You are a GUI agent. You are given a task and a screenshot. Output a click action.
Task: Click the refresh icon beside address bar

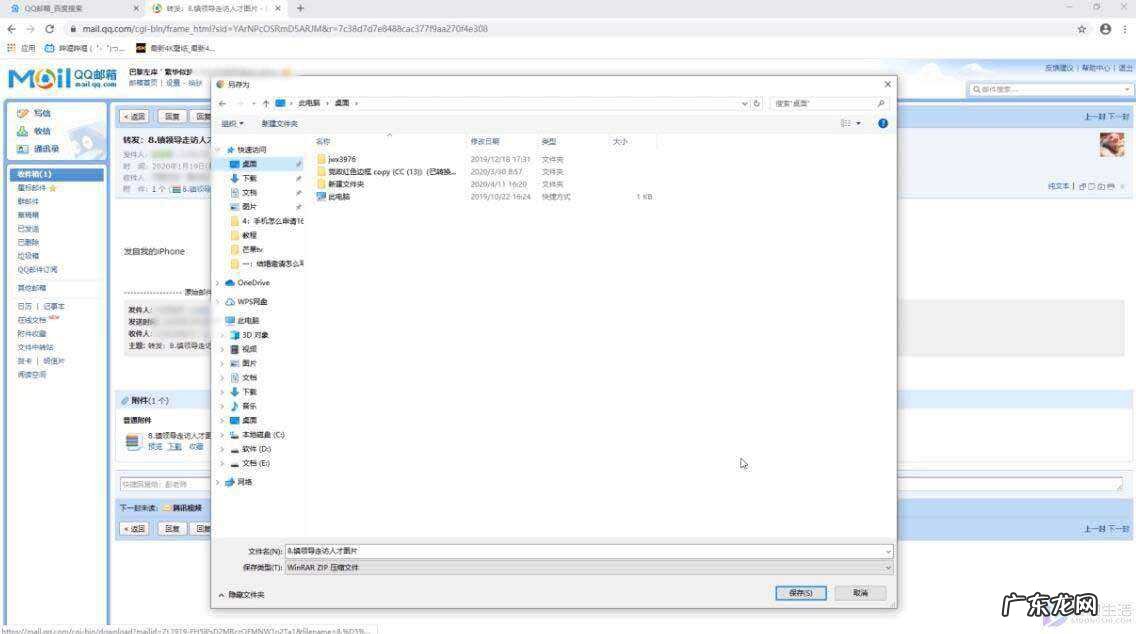tap(756, 103)
